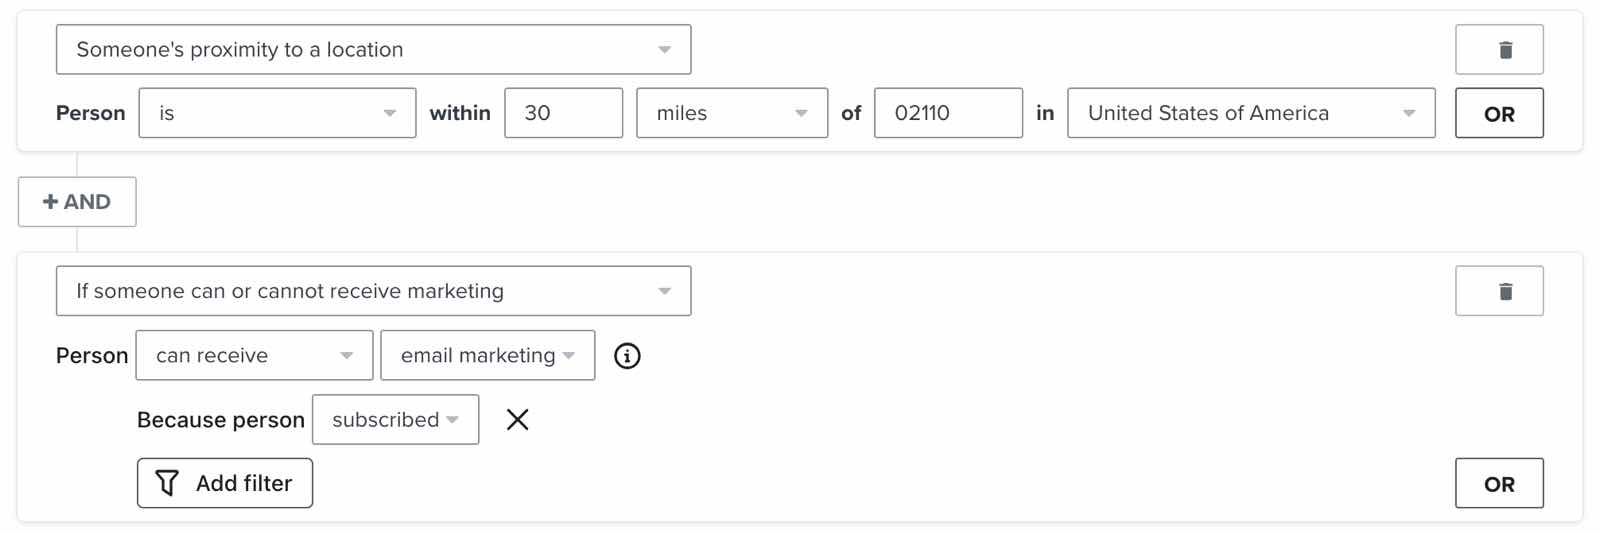Expand 'If someone can or cannot receive marketing' dropdown
1600x534 pixels.
[373, 291]
